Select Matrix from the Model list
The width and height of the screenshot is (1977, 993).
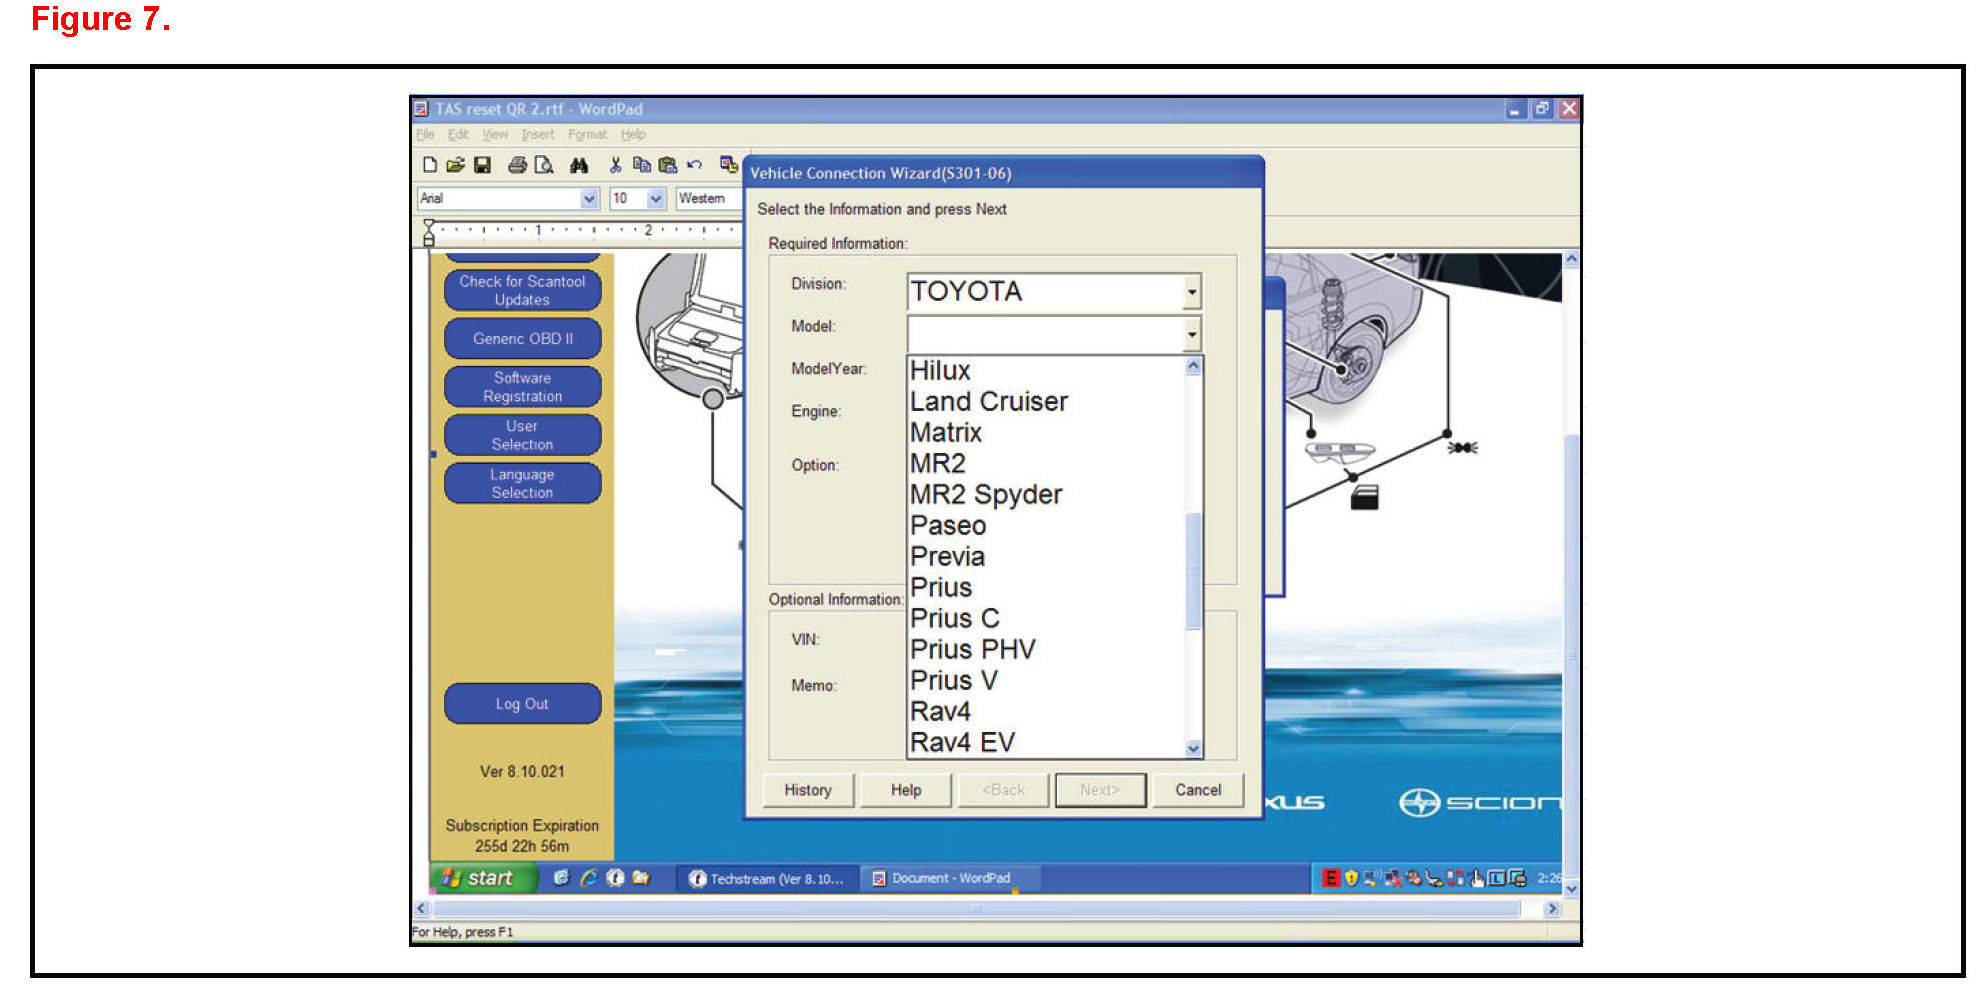tap(1045, 433)
